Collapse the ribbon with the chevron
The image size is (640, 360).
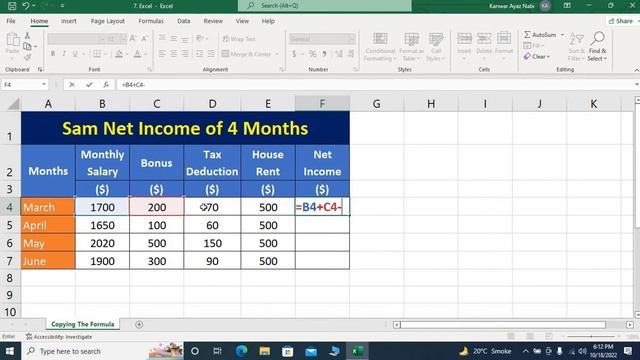pyautogui.click(x=636, y=70)
